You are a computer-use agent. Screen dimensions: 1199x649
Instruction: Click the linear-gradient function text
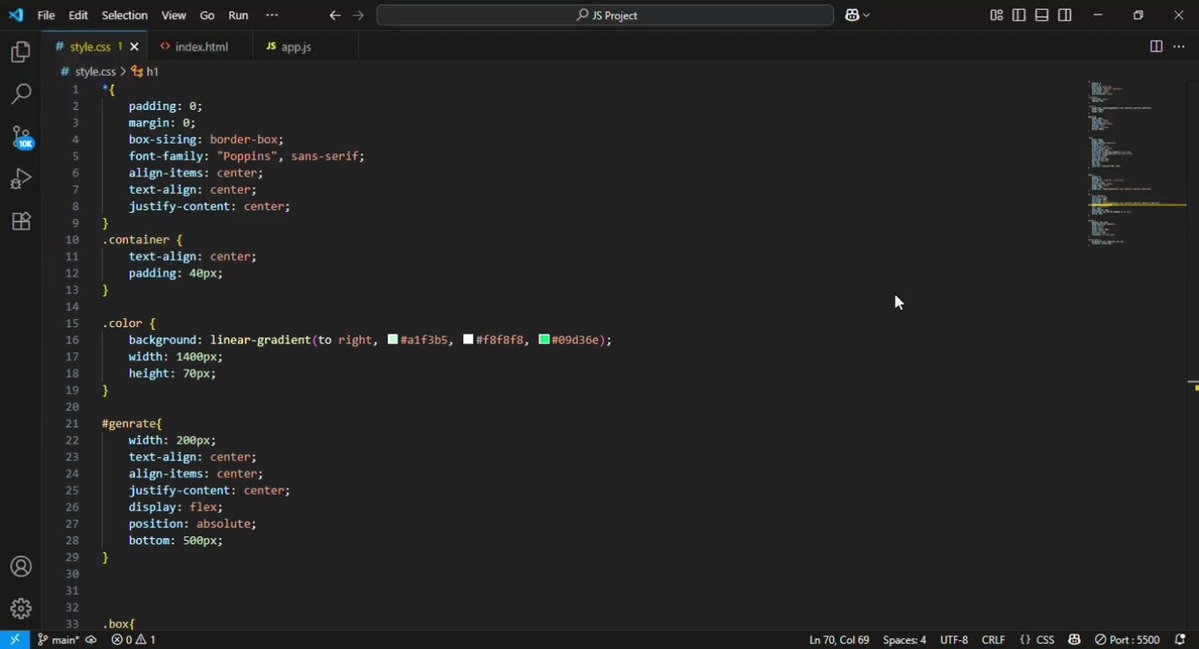[260, 340]
